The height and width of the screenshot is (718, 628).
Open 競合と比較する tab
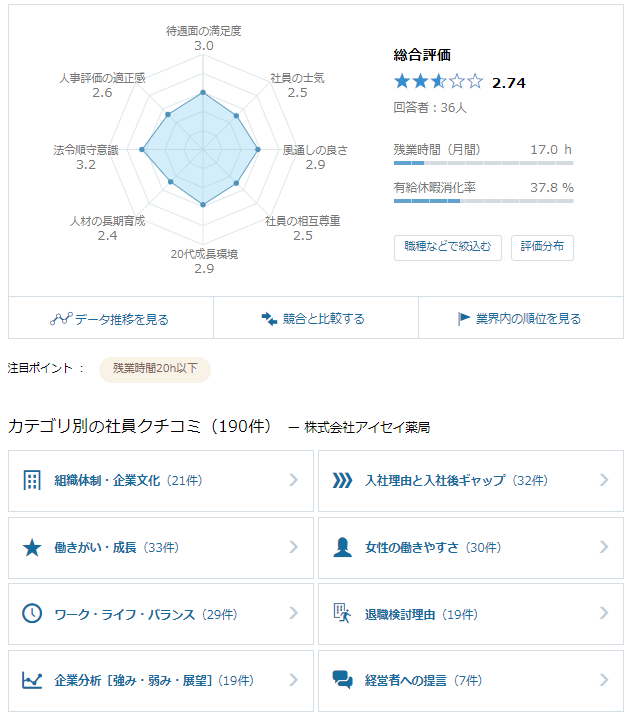coord(316,318)
